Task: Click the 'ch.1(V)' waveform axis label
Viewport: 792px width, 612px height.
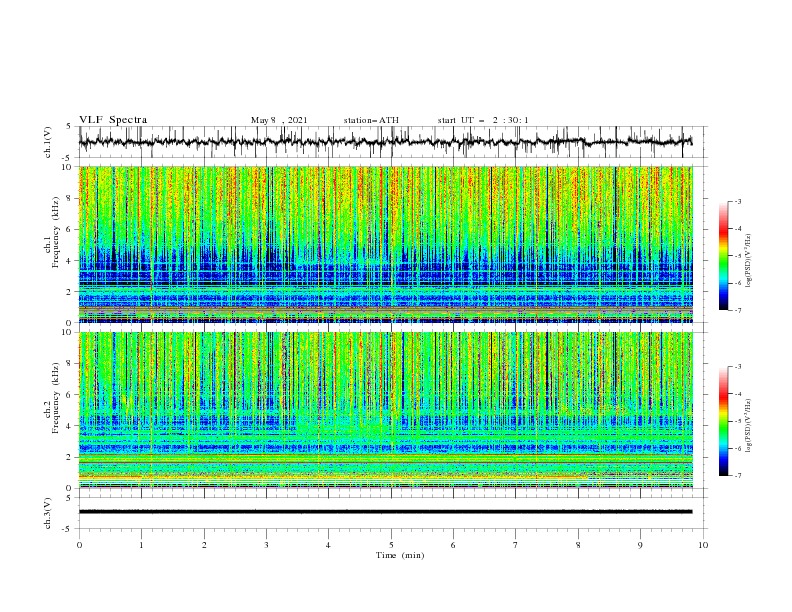Action: [48, 142]
